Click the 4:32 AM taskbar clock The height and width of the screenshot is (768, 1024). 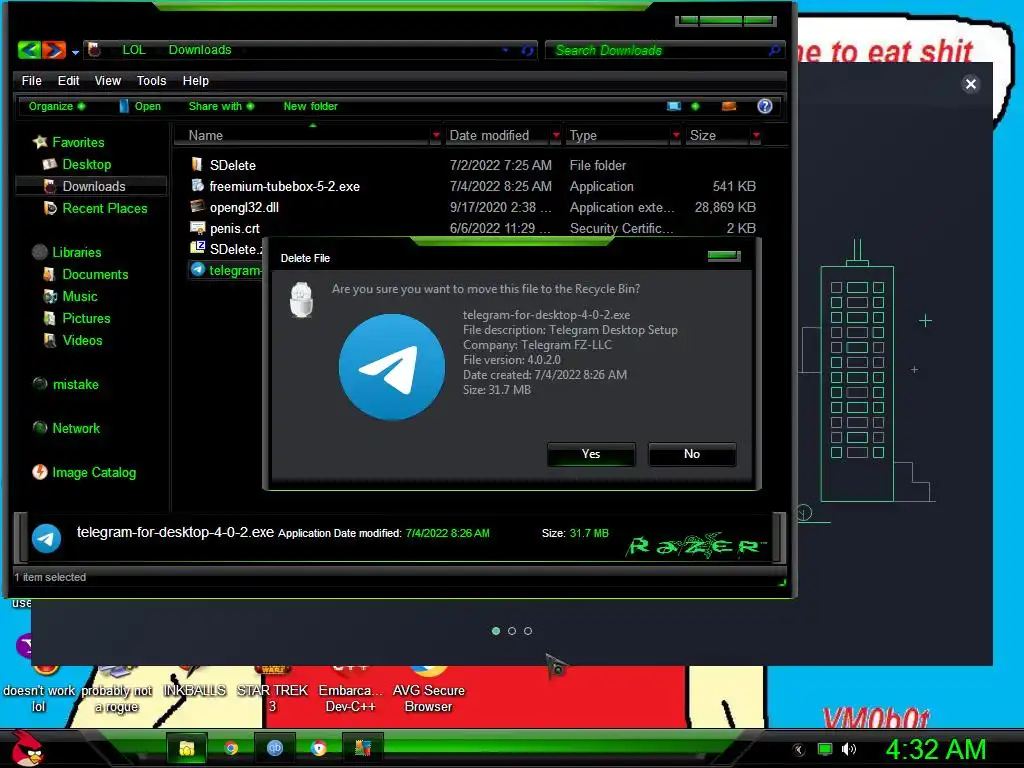coord(936,749)
